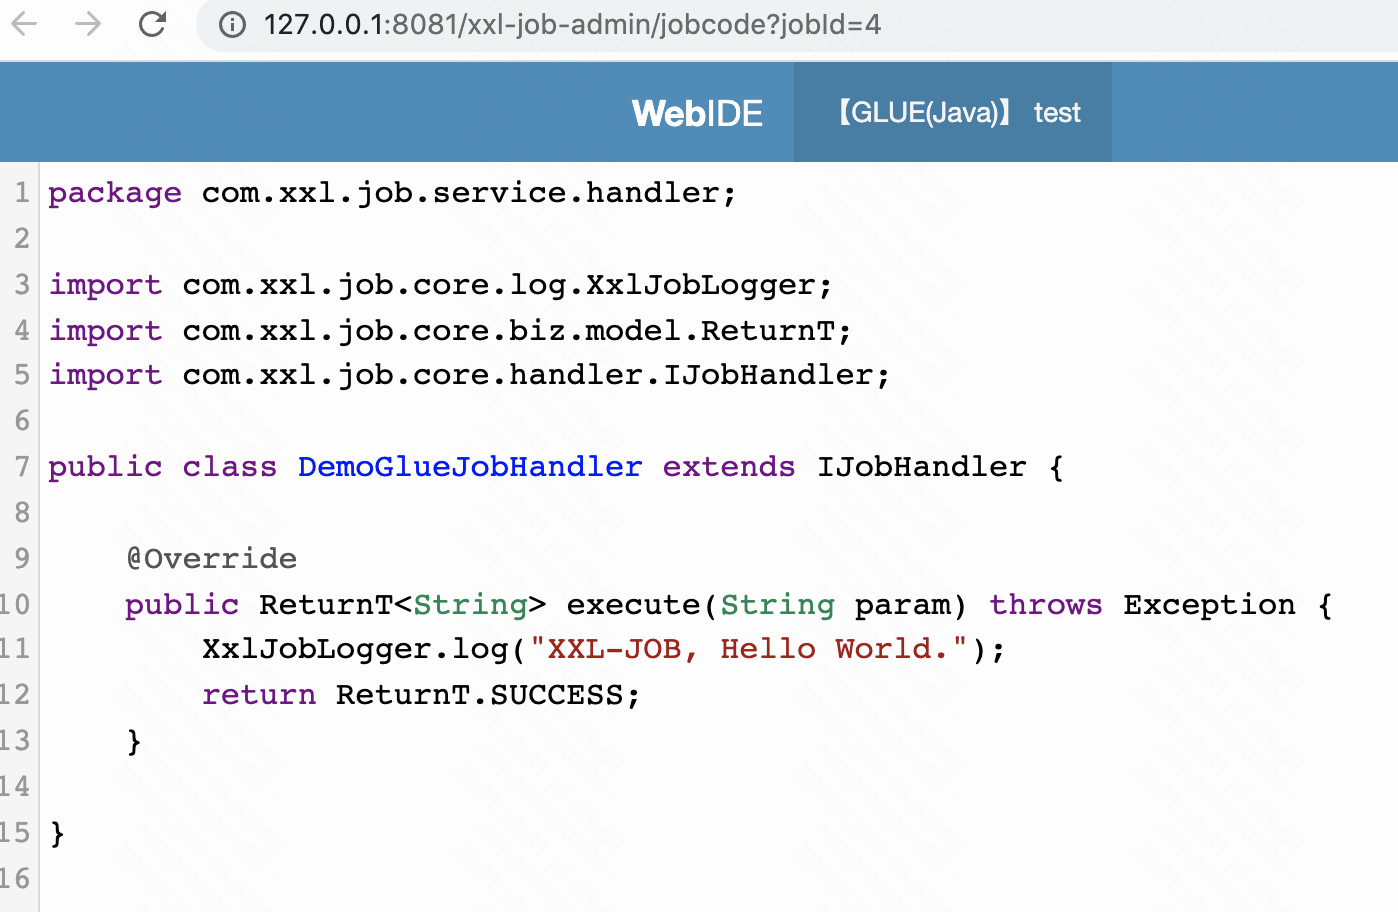Screen dimensions: 1398x912
Task: Click the "XXL-JOB, Hello World." string
Action: click(x=748, y=649)
